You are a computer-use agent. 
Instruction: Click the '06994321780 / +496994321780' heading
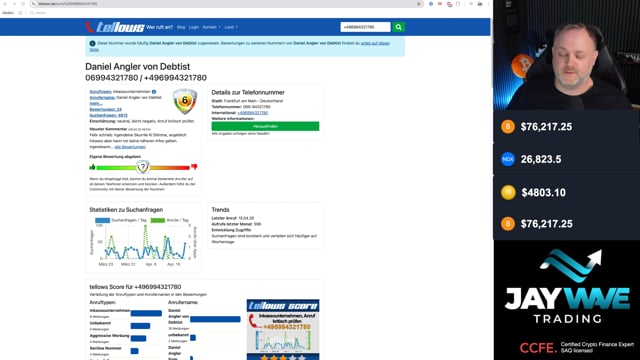[x=146, y=78]
